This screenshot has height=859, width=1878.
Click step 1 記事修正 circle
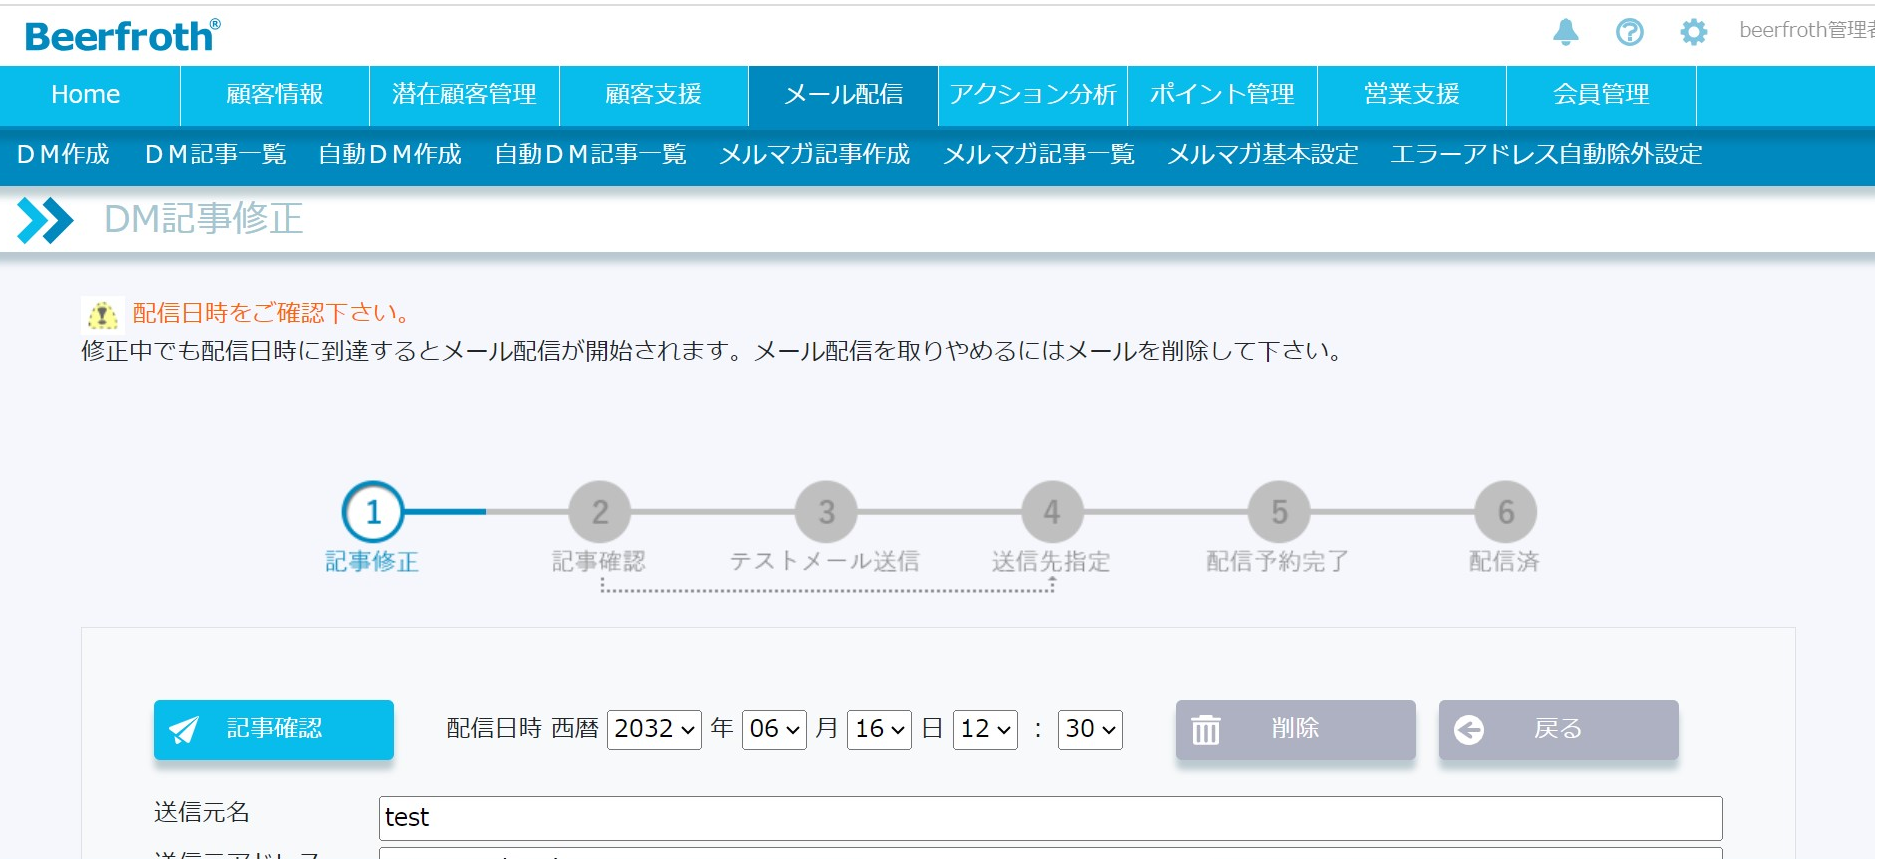click(373, 512)
